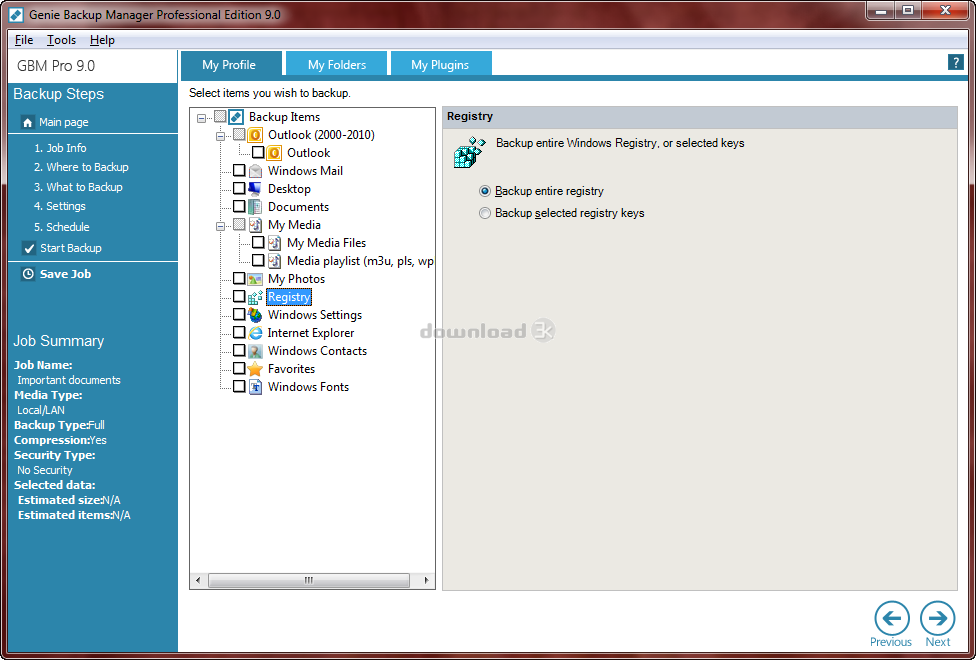Switch to the My Plugins tab
The image size is (976, 660).
coord(441,62)
